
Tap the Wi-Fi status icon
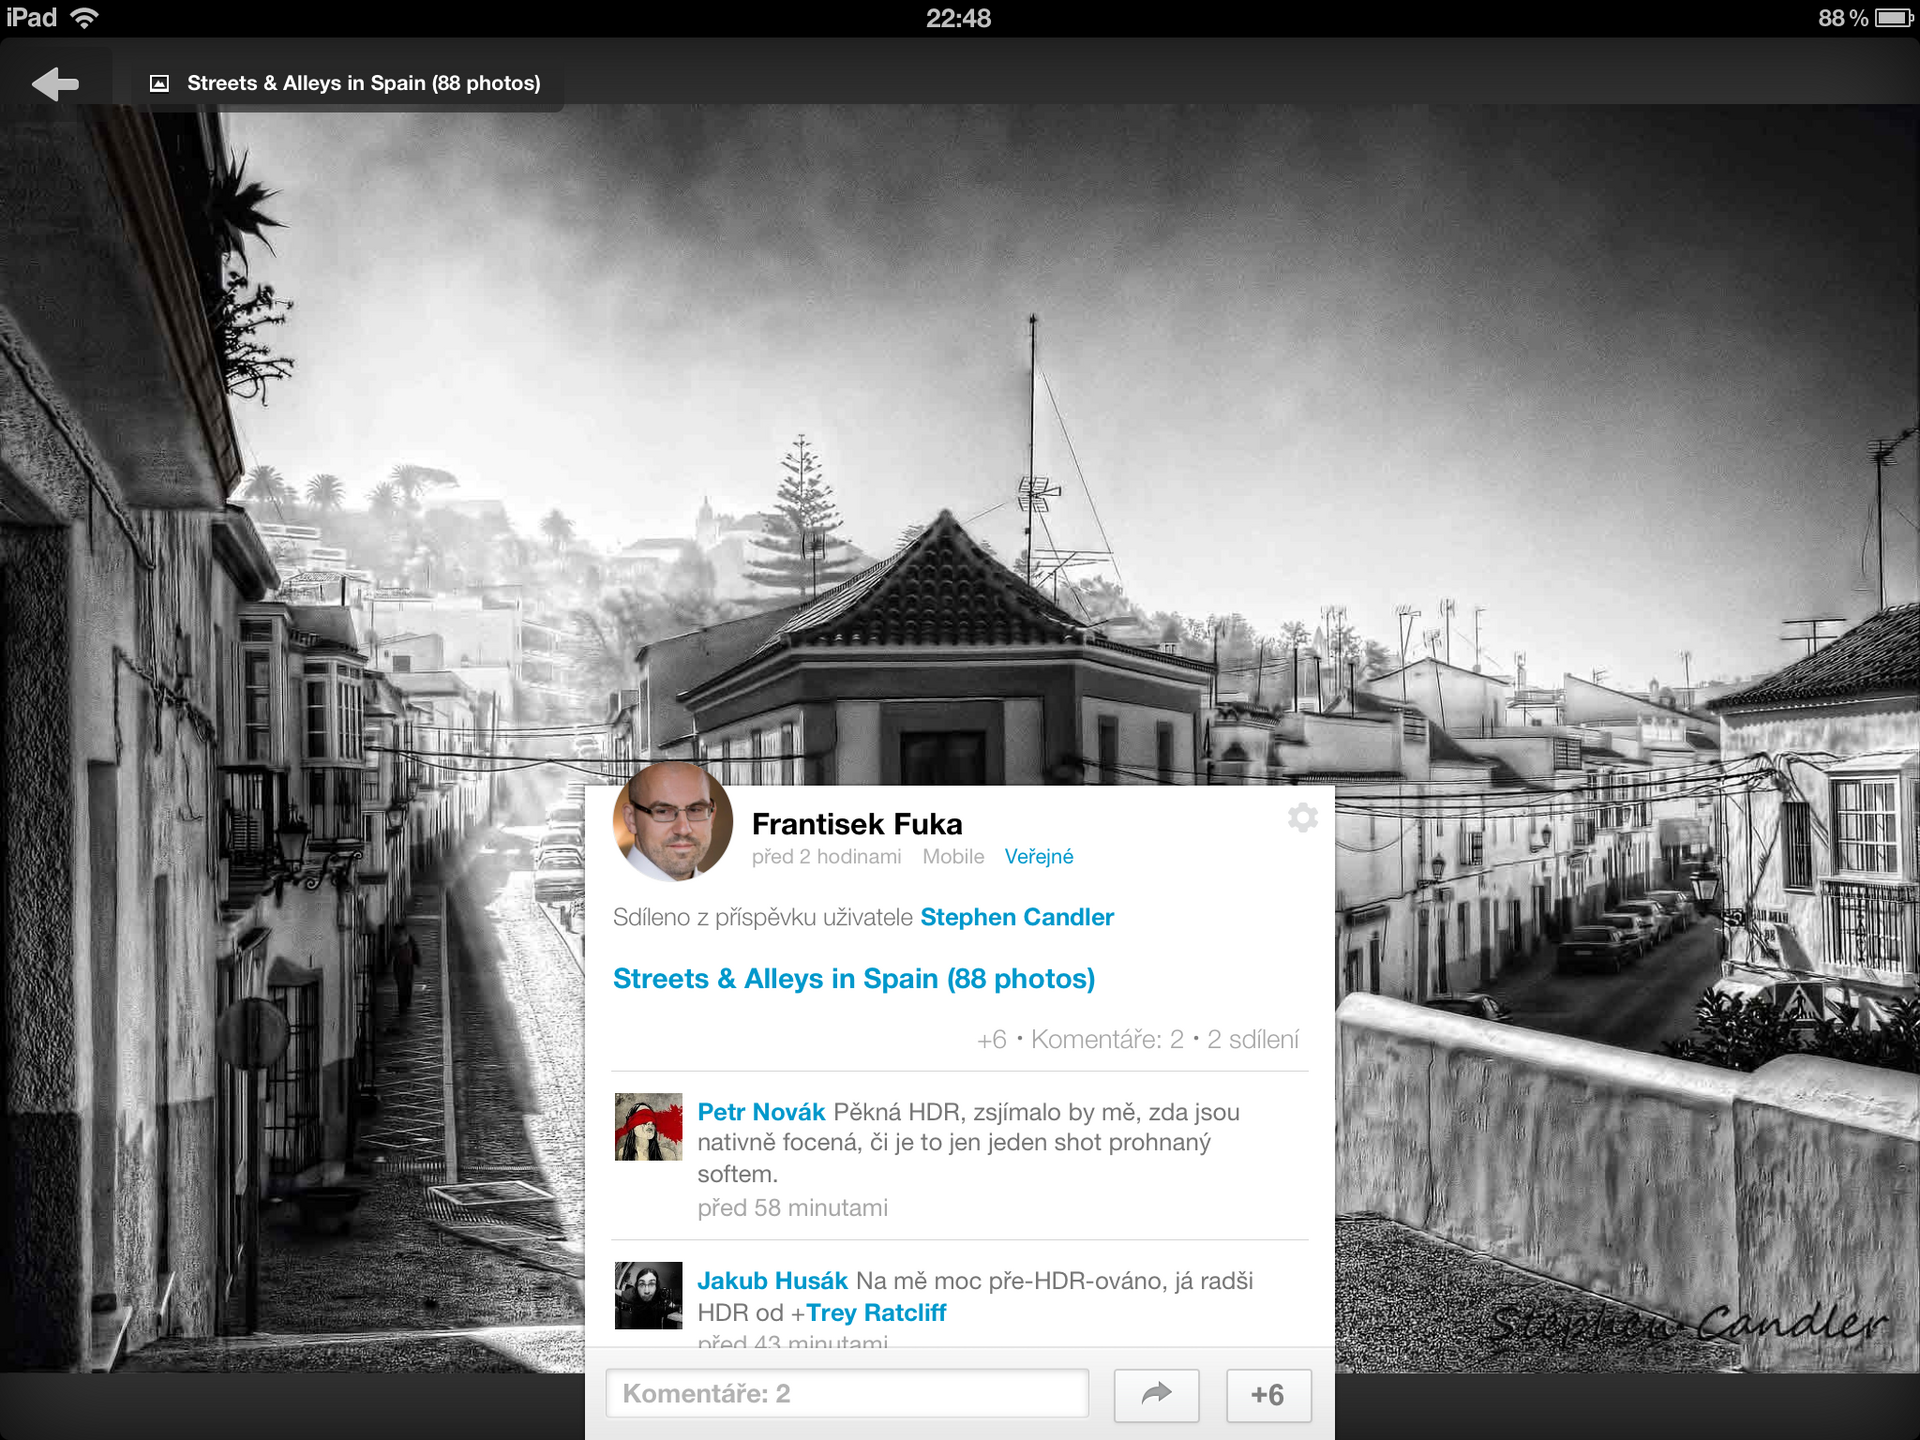(x=86, y=18)
